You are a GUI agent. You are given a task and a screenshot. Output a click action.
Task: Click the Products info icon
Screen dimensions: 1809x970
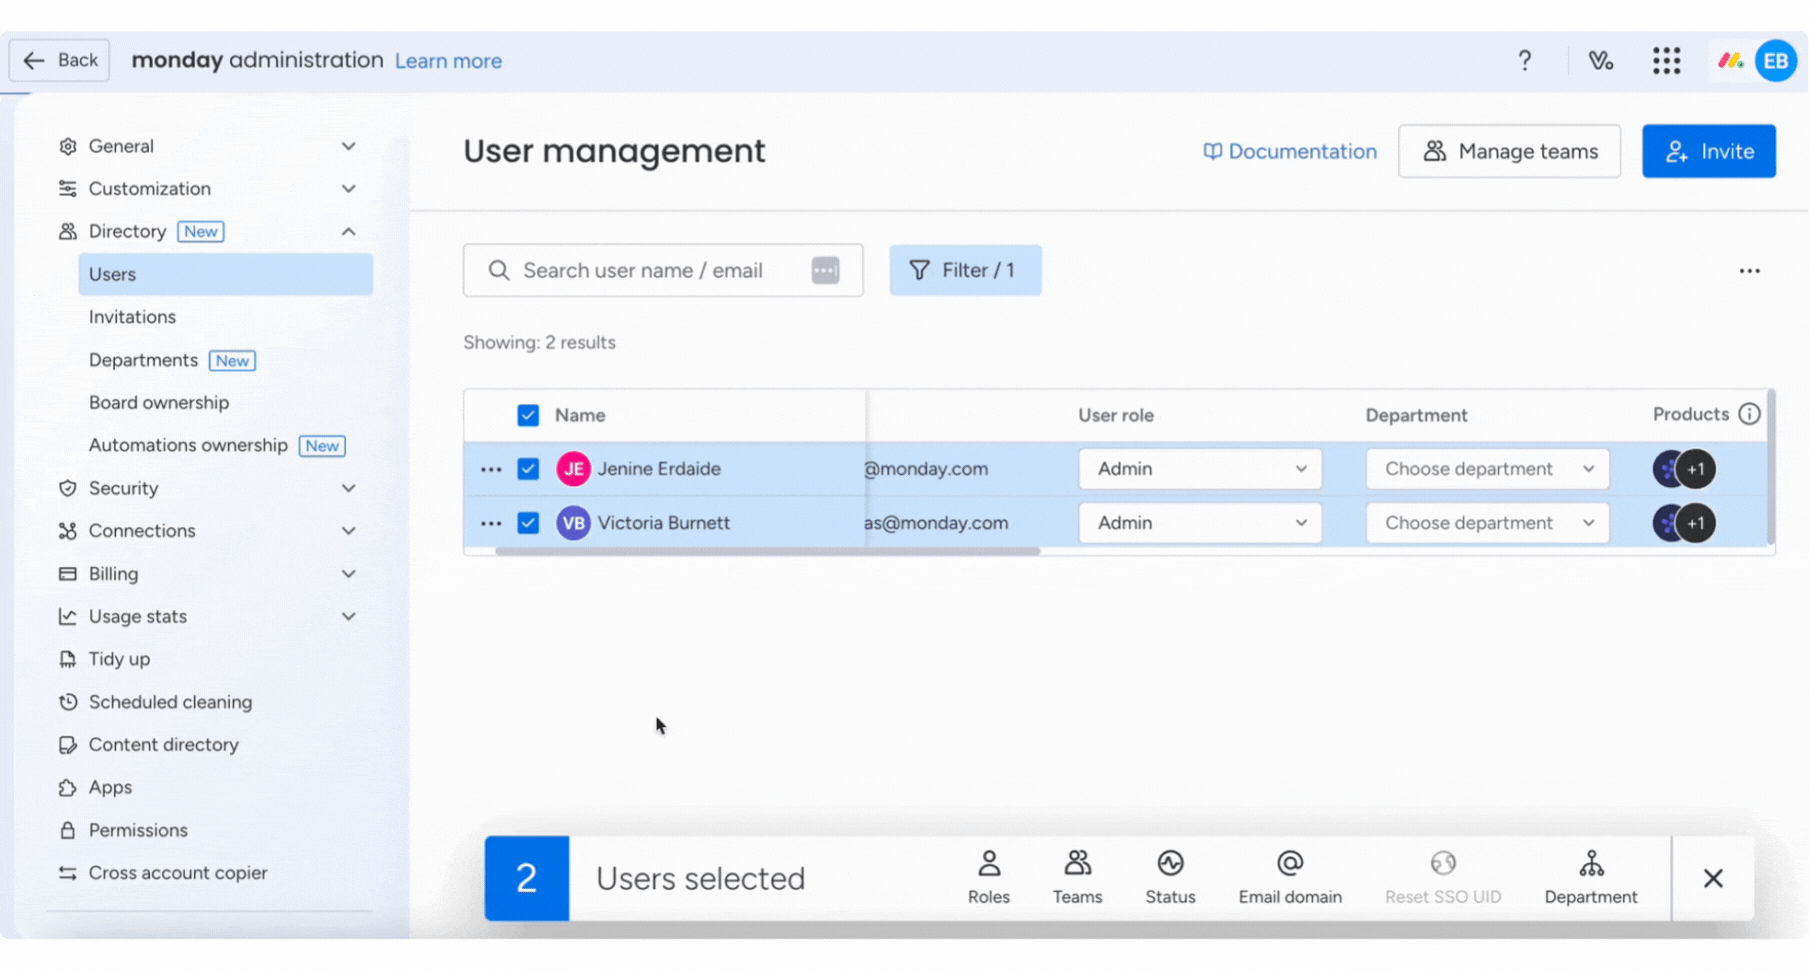(1749, 414)
